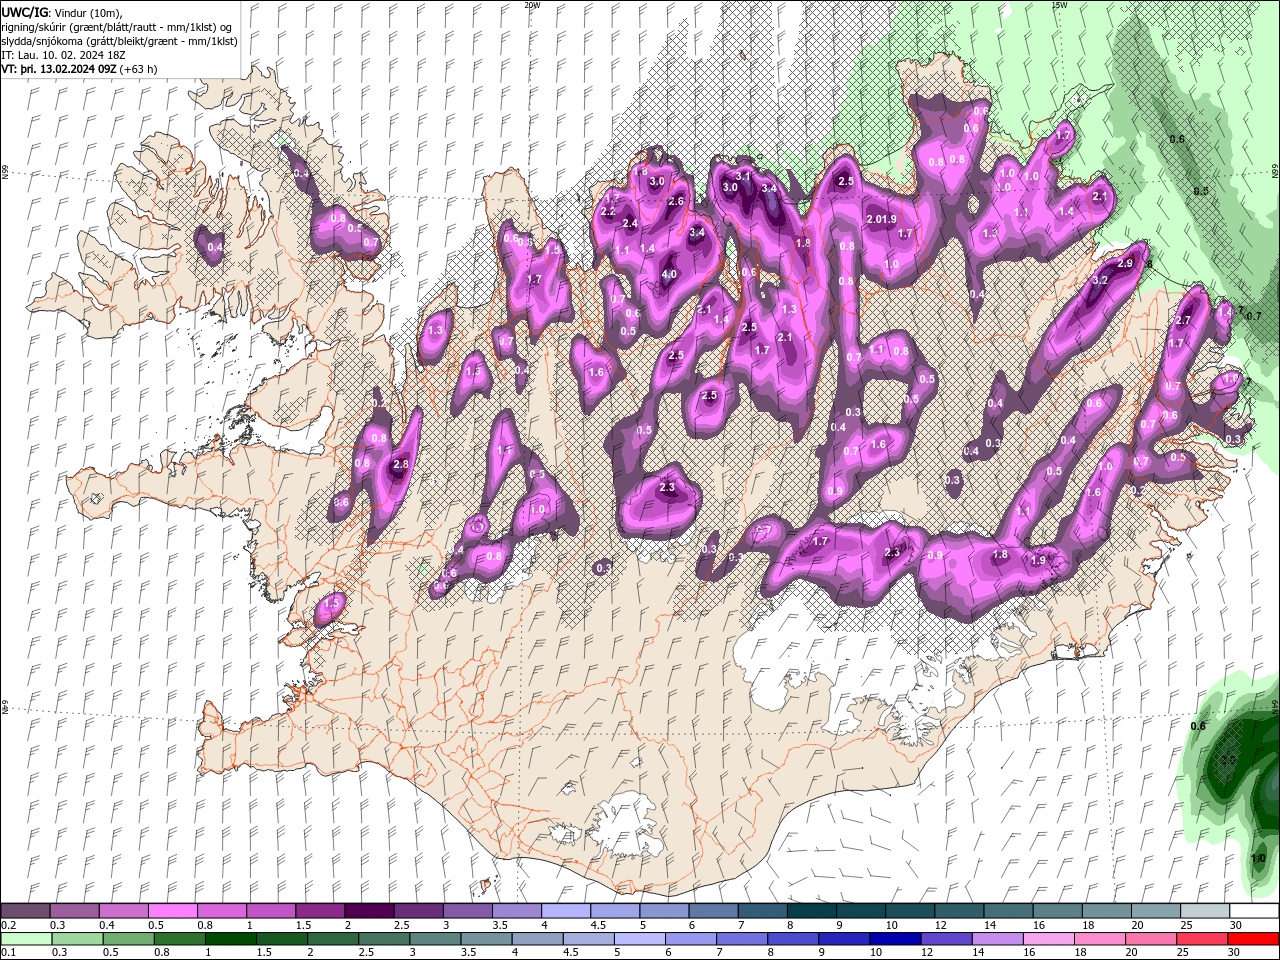Click the dark teal snow swatch for 8–9 mm
The height and width of the screenshot is (960, 1280).
pyautogui.click(x=811, y=911)
